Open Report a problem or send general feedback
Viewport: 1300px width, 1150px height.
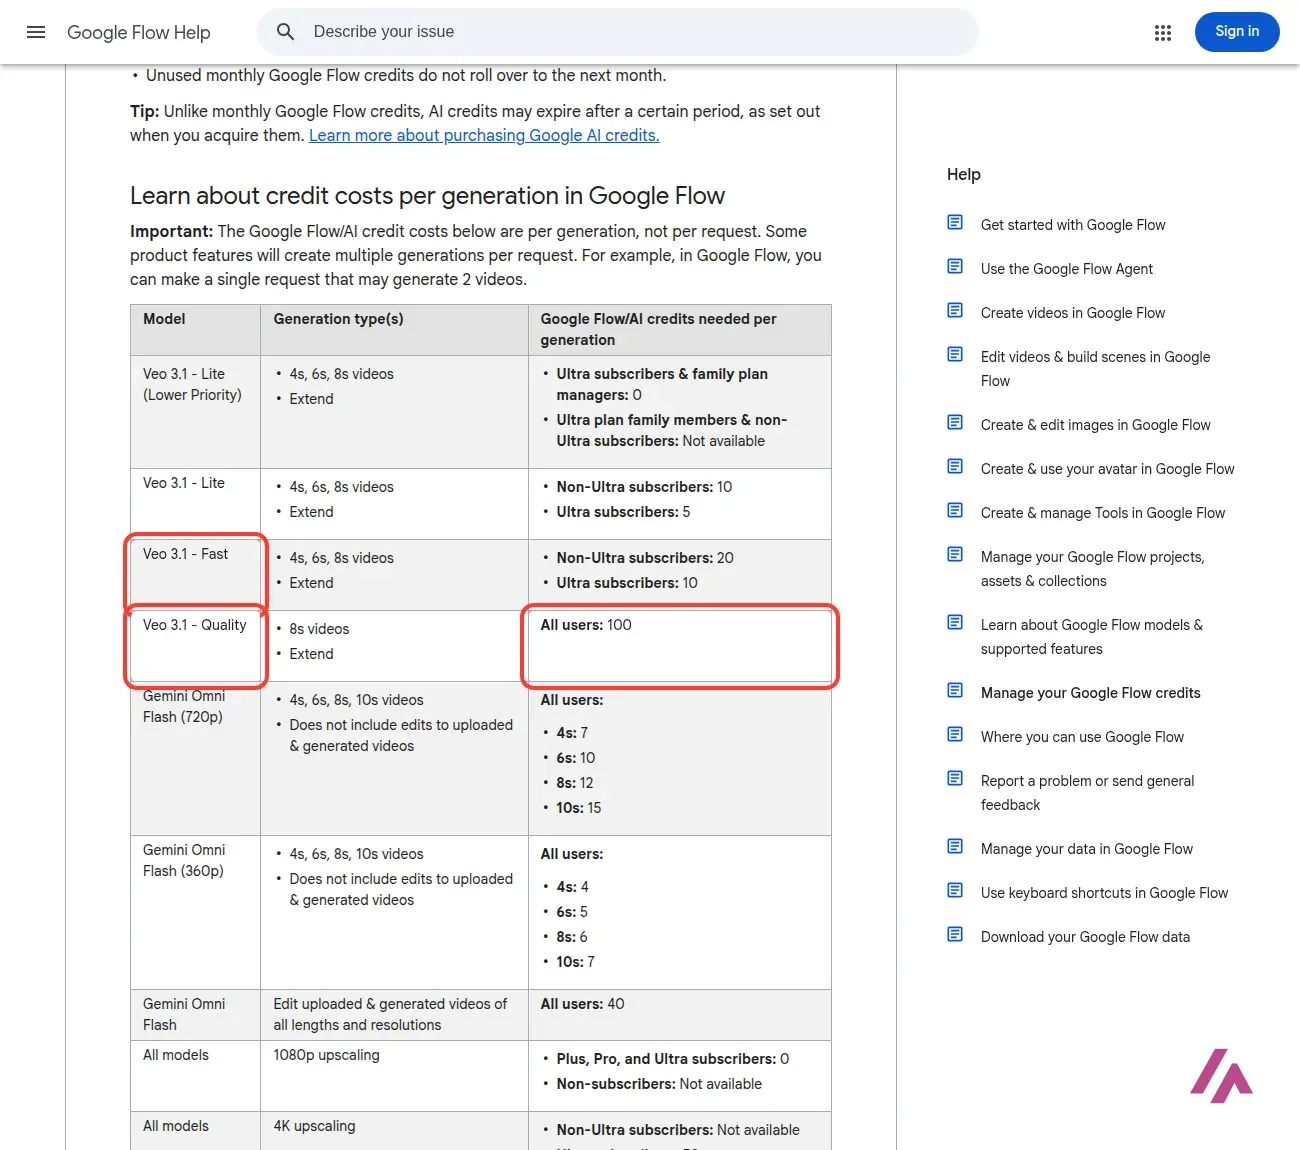(1088, 793)
